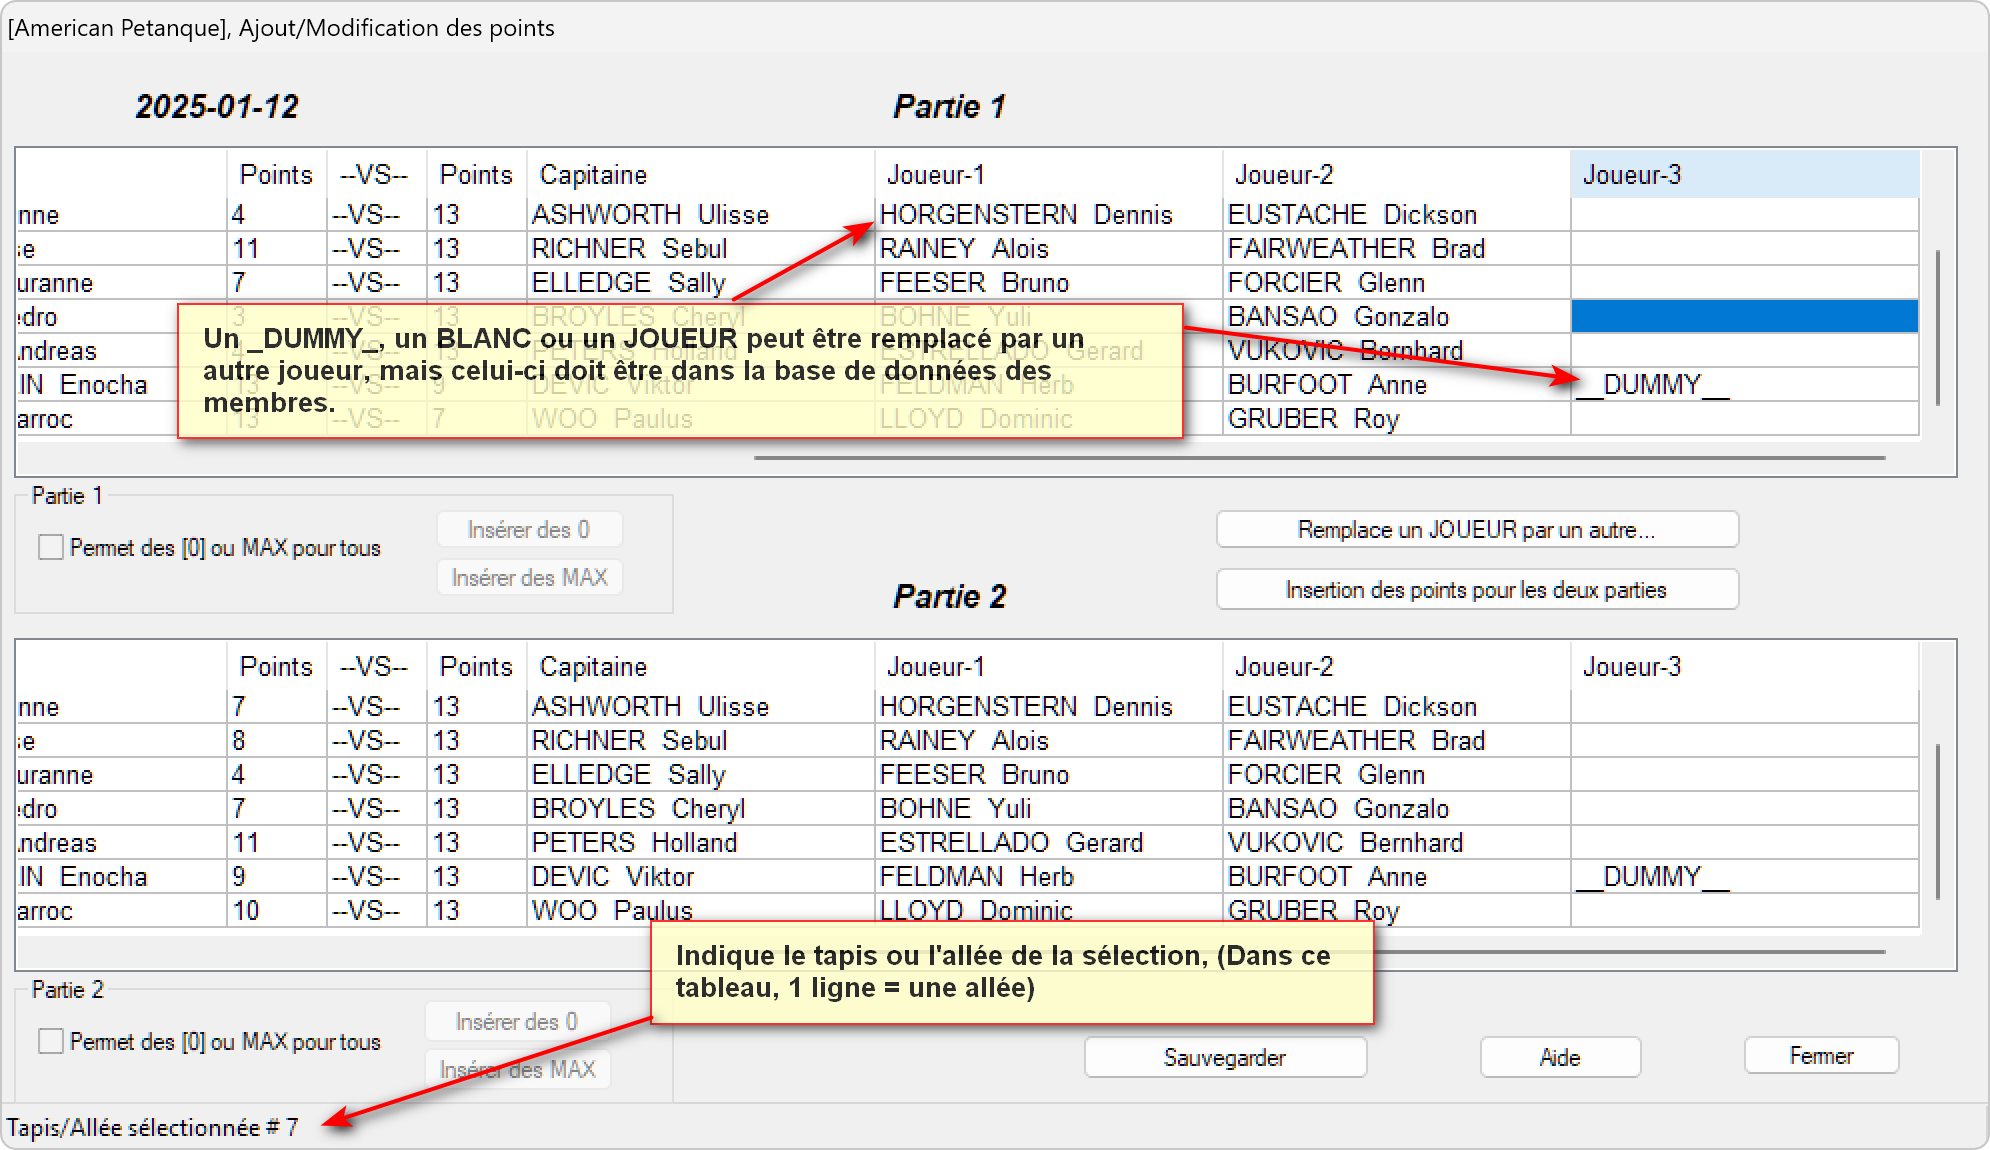Click 'Insertion des points pour les deux parties'
The height and width of the screenshot is (1150, 1990).
tap(1476, 590)
